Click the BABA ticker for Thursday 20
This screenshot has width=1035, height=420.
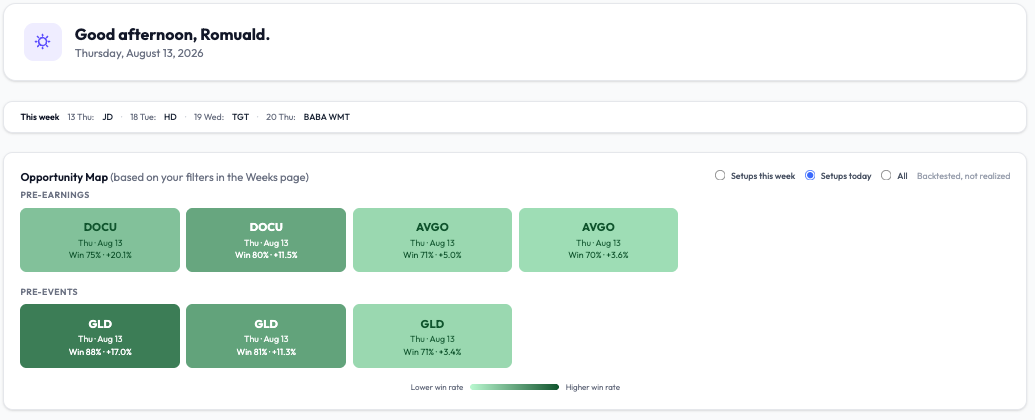315,117
